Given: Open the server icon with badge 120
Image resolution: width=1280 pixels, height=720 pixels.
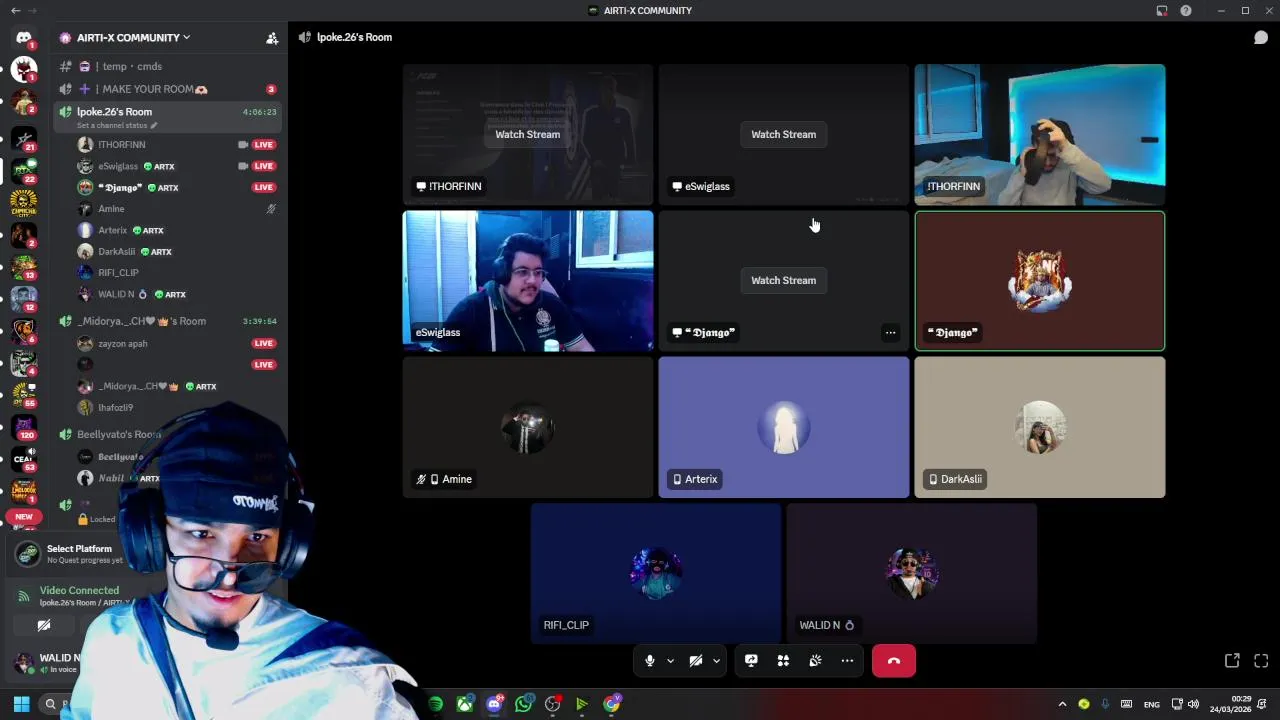Looking at the screenshot, I should [24, 427].
